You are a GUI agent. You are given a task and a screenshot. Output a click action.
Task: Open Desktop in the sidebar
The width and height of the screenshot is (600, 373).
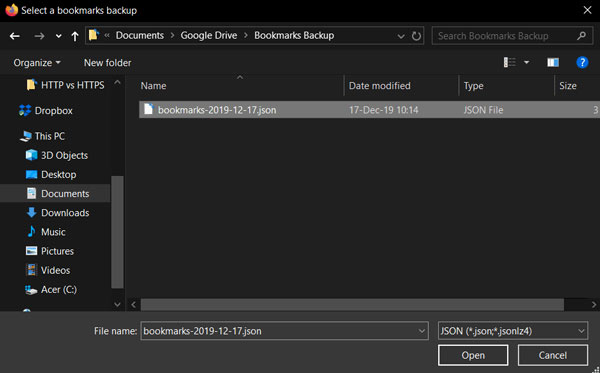(x=51, y=174)
